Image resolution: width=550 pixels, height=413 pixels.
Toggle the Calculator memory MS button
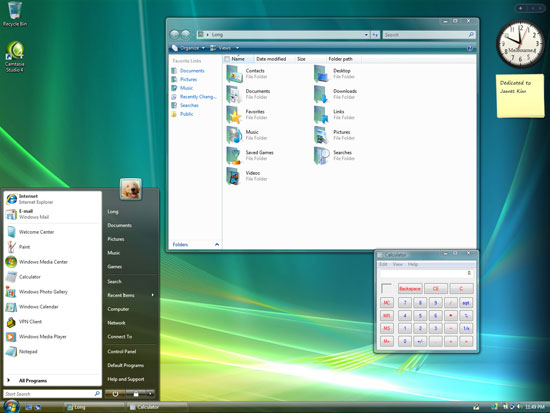(x=387, y=328)
